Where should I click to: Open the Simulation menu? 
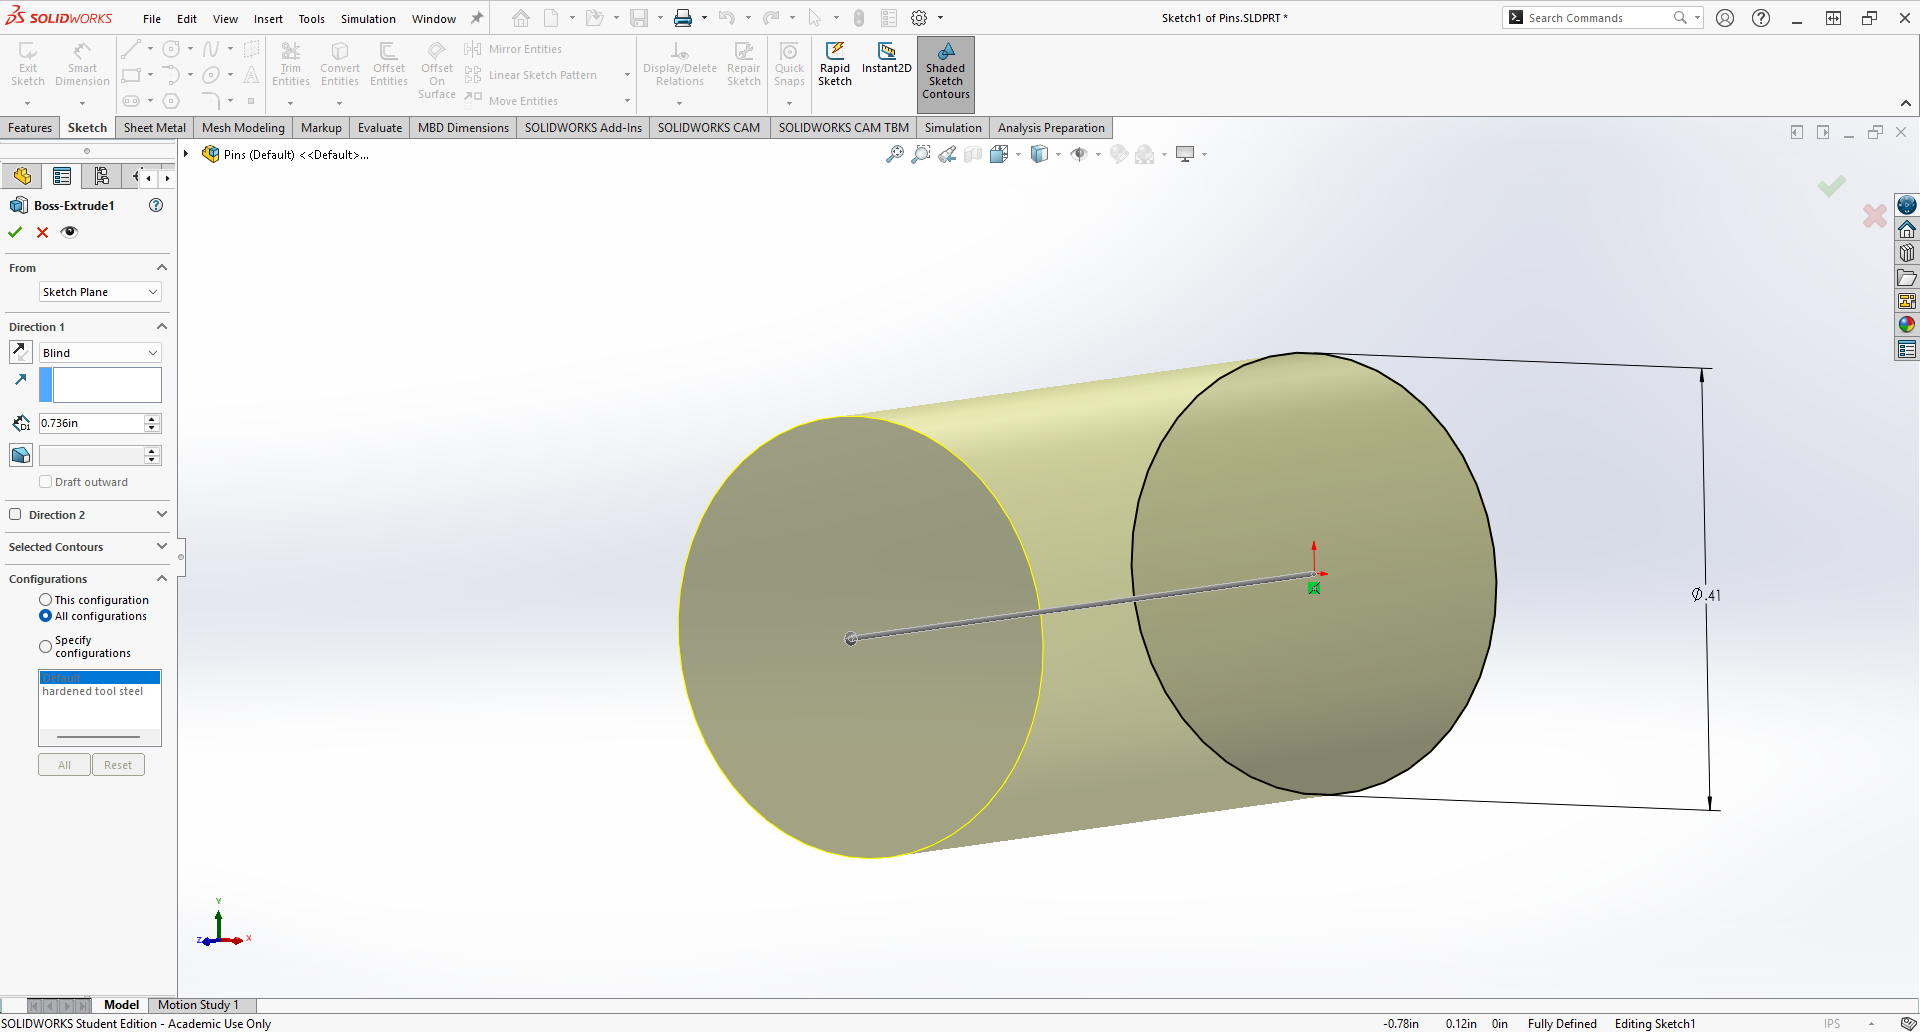coord(368,19)
